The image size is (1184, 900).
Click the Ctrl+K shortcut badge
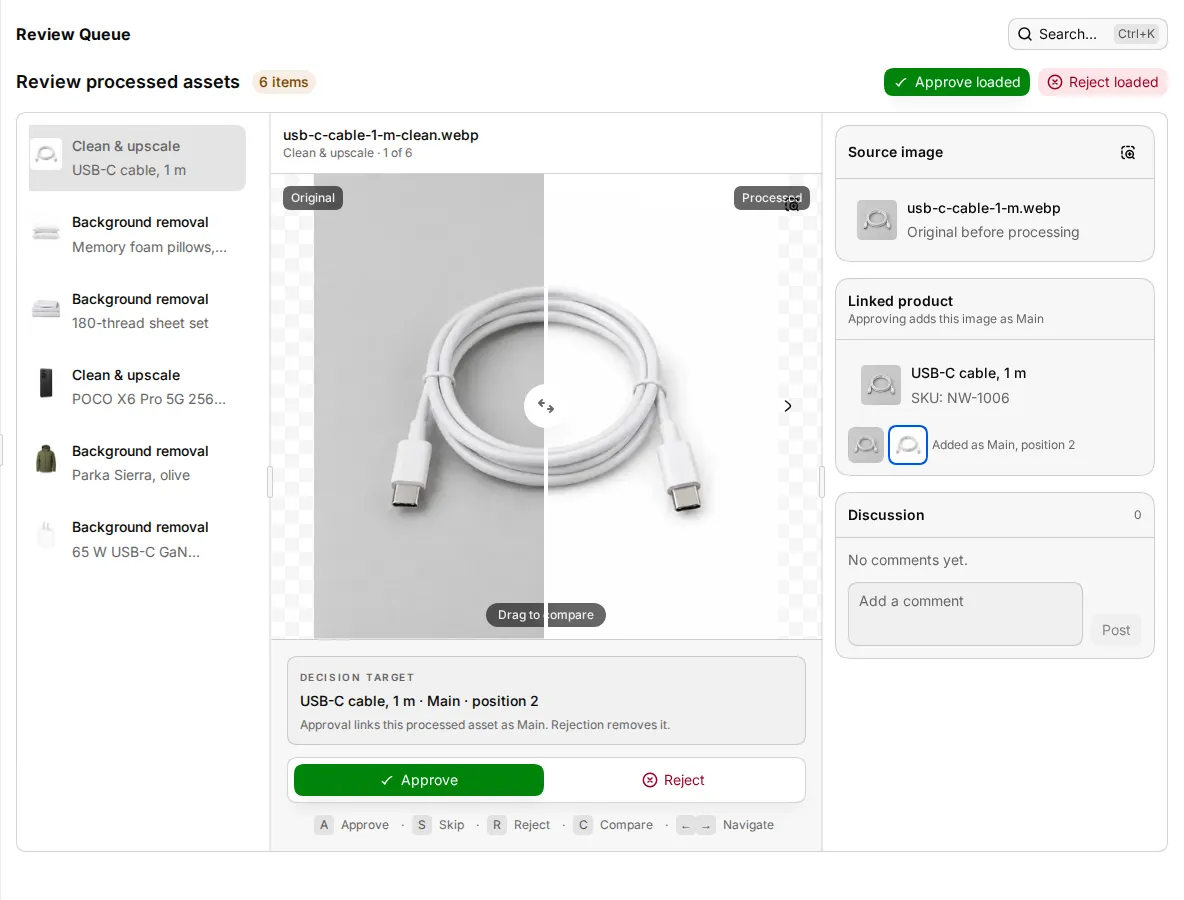(1136, 34)
